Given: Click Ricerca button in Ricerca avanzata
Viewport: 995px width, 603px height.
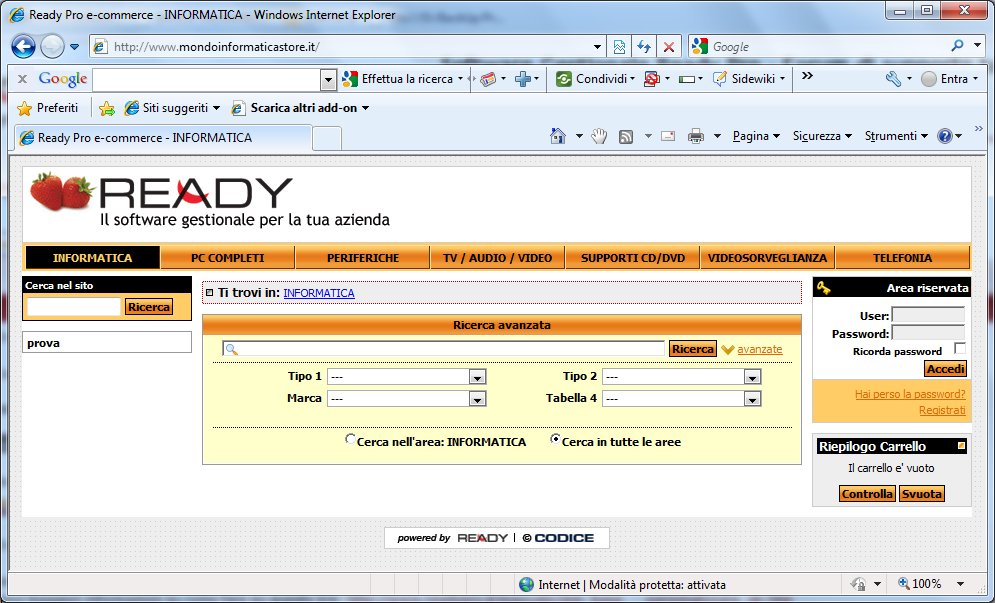Looking at the screenshot, I should point(692,348).
